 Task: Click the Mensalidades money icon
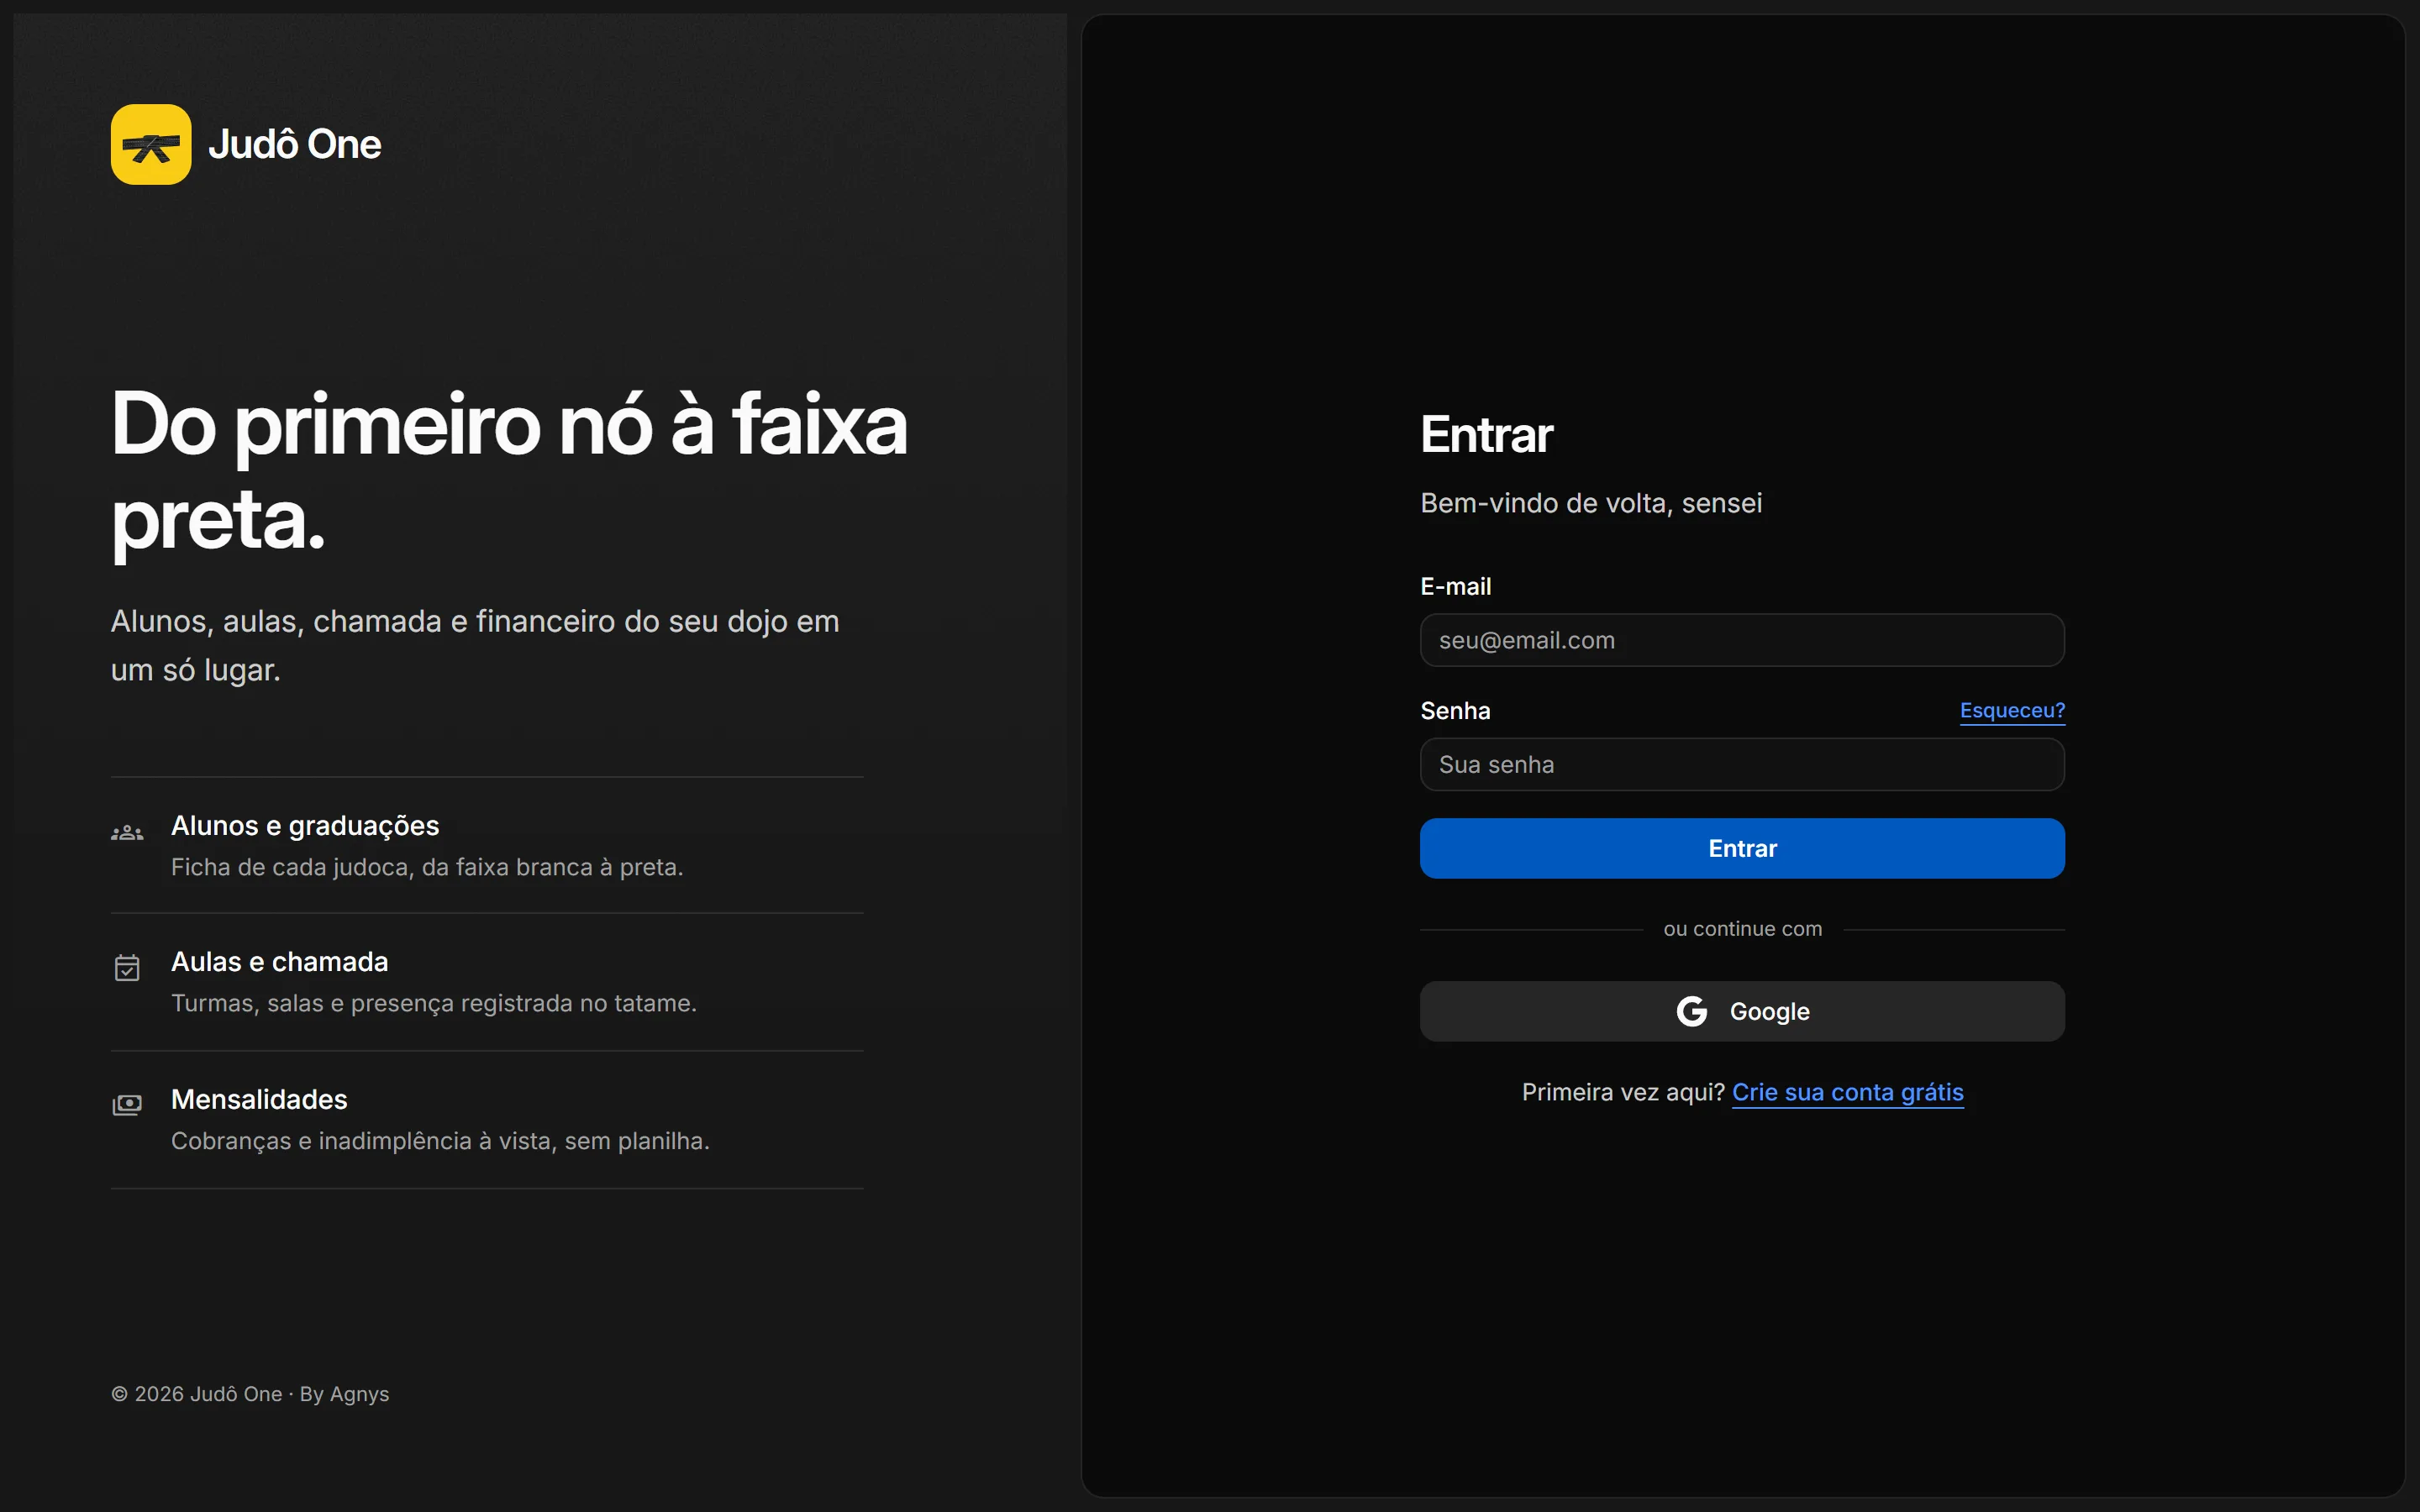pos(127,1105)
